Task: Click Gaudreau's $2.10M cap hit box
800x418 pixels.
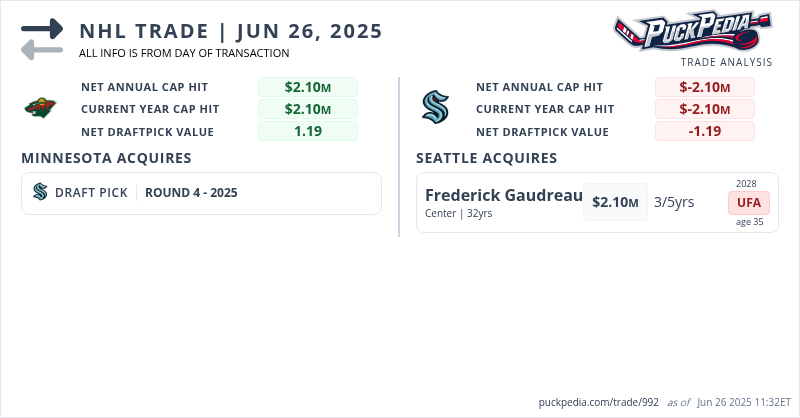Action: point(615,202)
